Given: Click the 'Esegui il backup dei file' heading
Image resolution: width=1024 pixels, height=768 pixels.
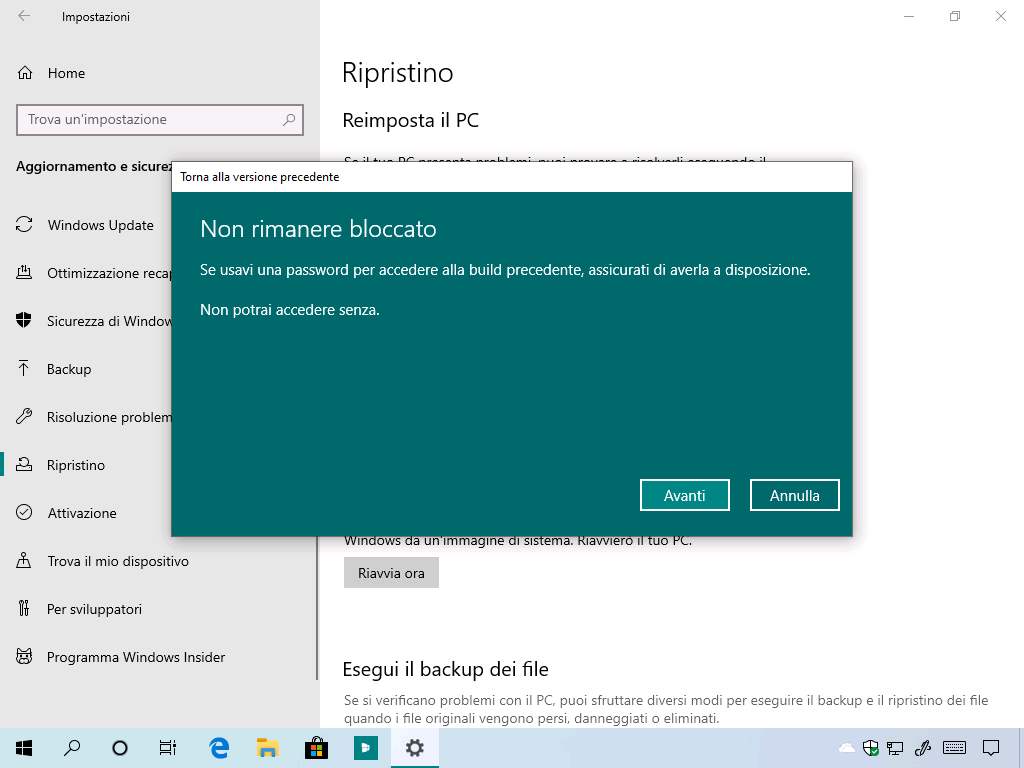Looking at the screenshot, I should 445,669.
